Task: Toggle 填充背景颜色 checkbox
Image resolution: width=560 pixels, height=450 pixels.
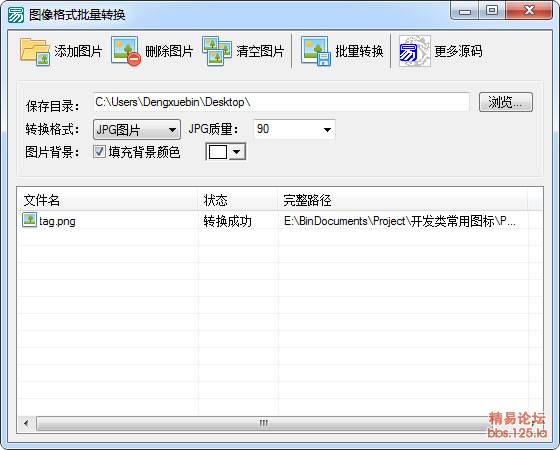Action: coord(99,152)
